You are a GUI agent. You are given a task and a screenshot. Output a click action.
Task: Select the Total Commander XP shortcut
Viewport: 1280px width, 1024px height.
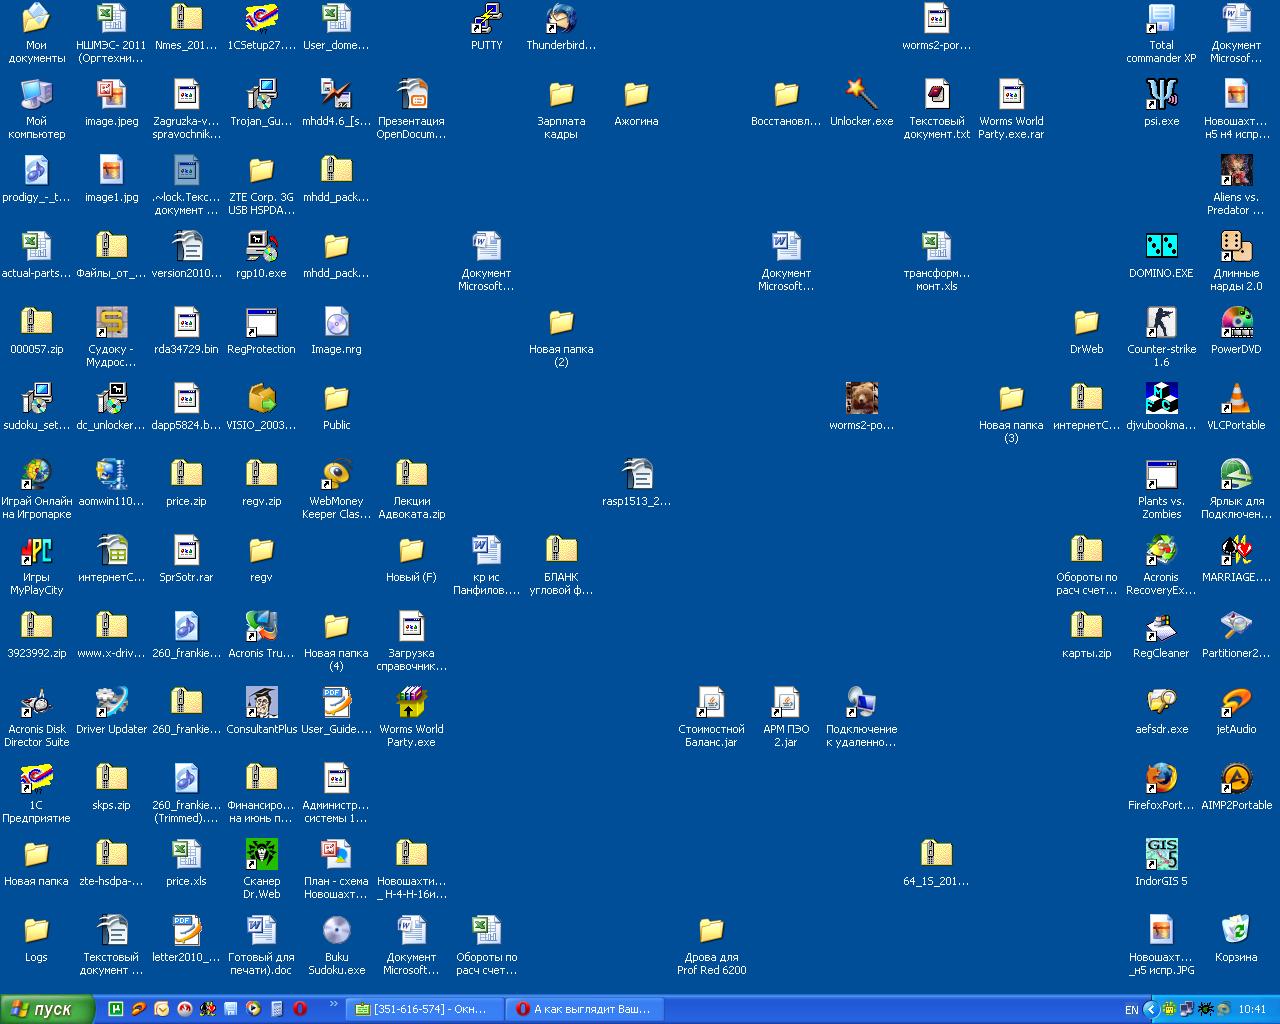[1161, 20]
